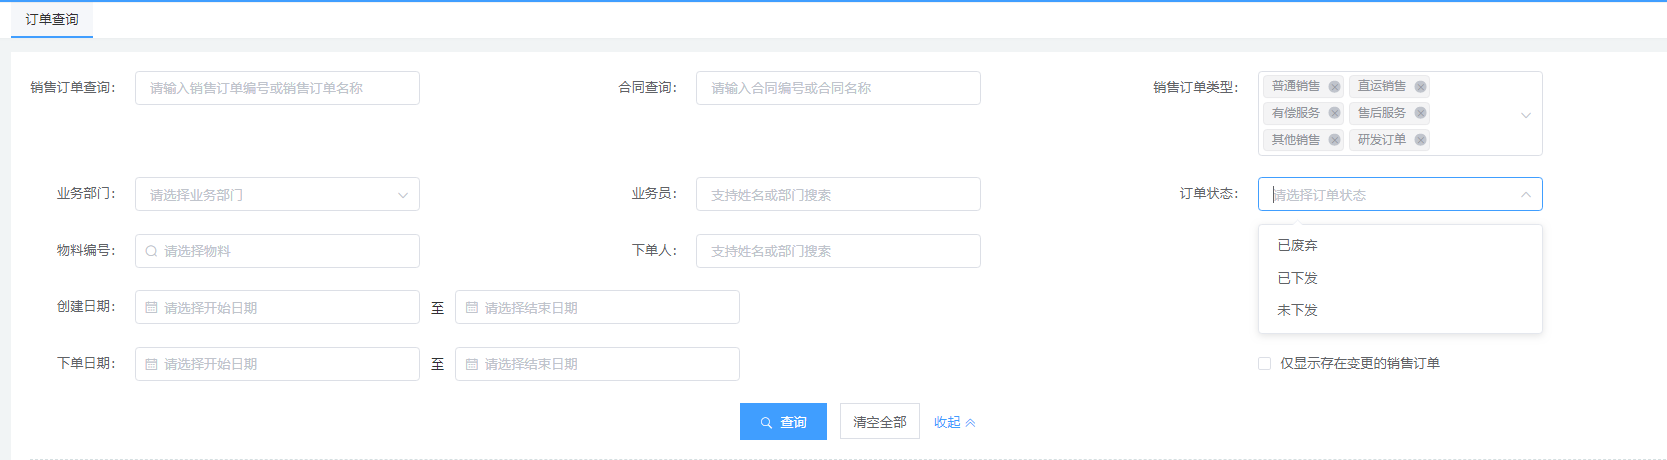
Task: Remove the 研发订单 tag
Action: click(x=1420, y=140)
